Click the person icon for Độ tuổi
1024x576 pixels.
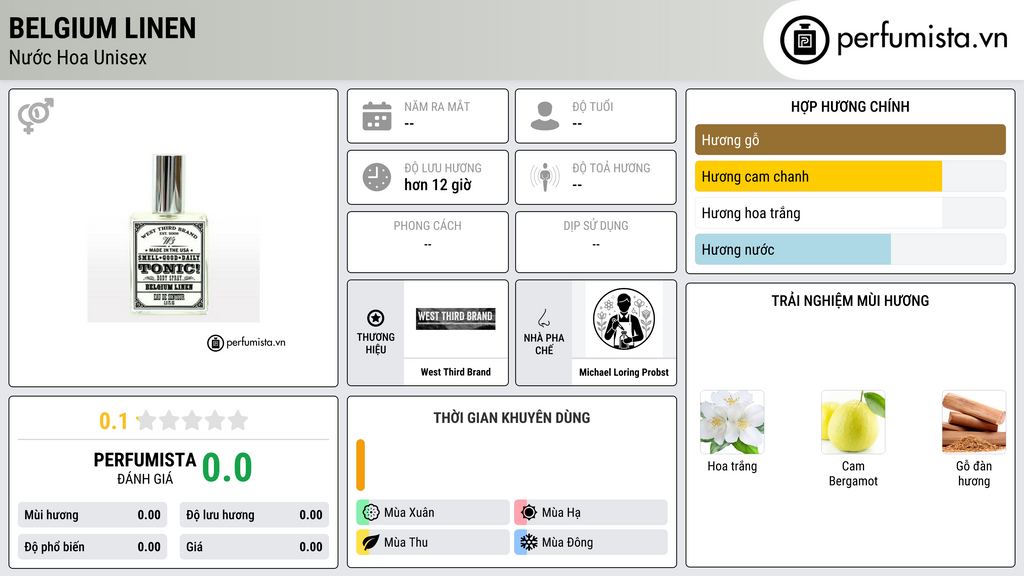(x=545, y=116)
